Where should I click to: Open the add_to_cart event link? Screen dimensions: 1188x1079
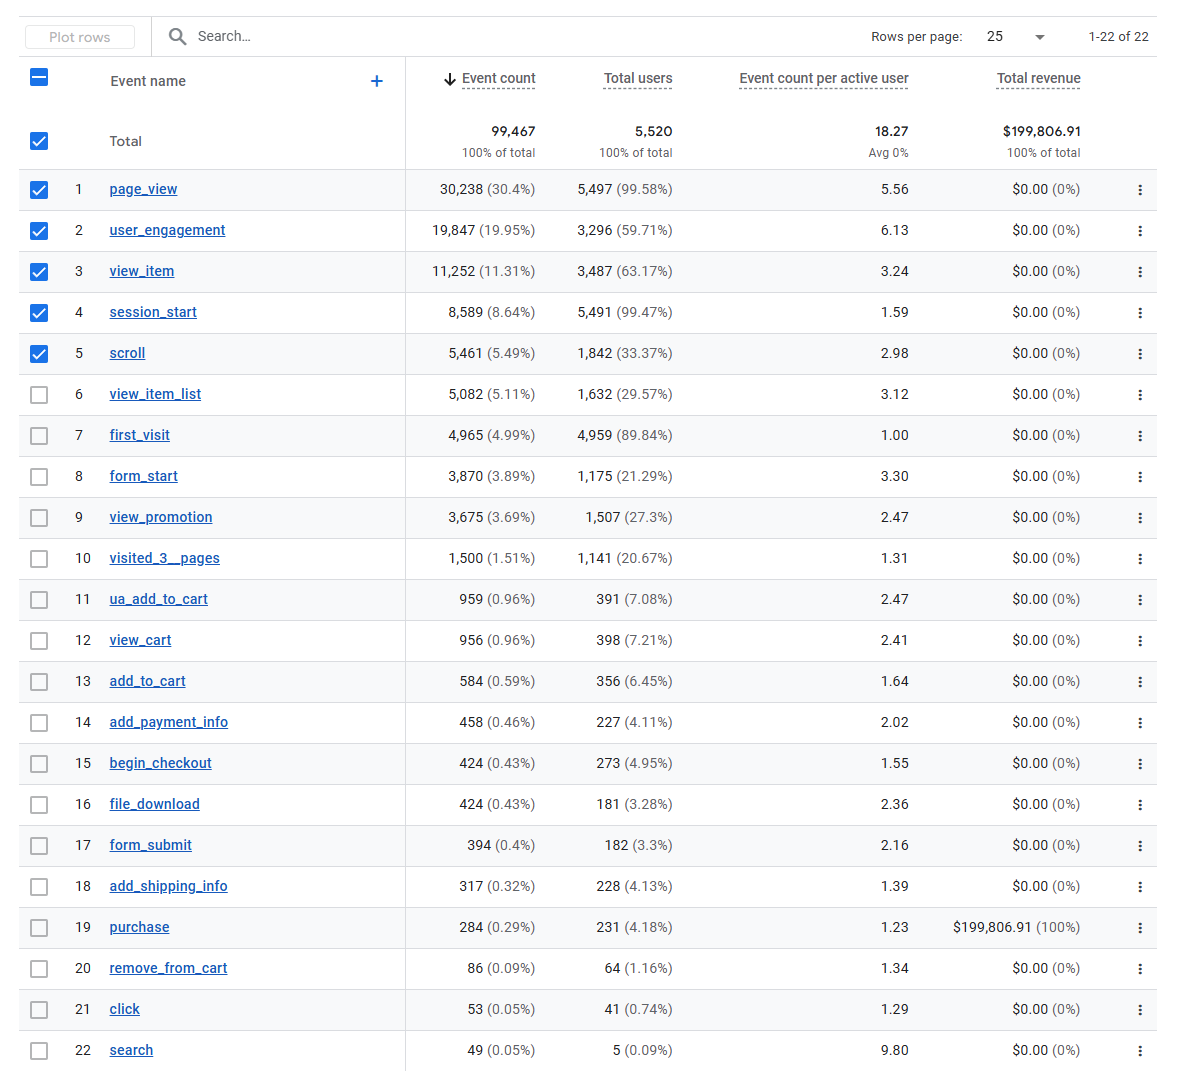point(147,681)
